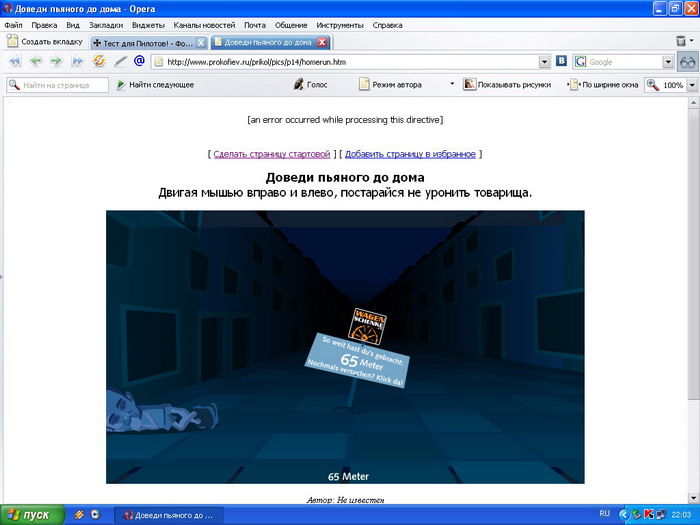Click the page icon in the address field
This screenshot has height=525, width=700.
click(x=158, y=62)
